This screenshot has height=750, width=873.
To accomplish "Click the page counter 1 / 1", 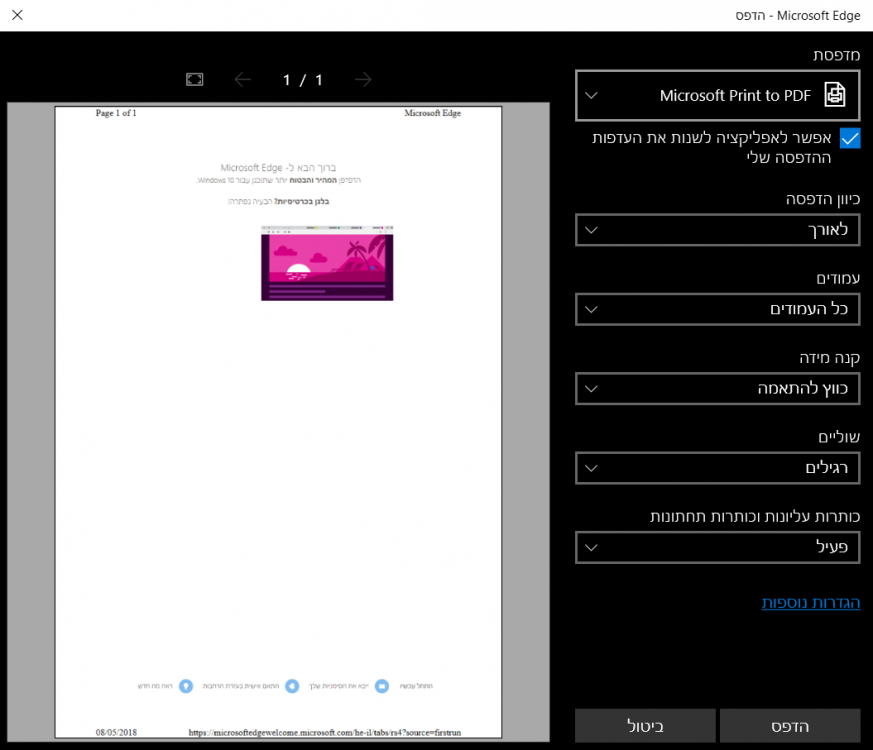I will 302,80.
